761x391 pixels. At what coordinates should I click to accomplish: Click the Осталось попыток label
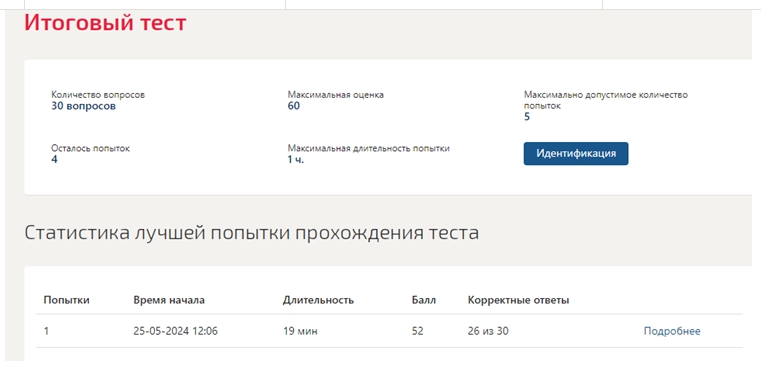click(90, 148)
